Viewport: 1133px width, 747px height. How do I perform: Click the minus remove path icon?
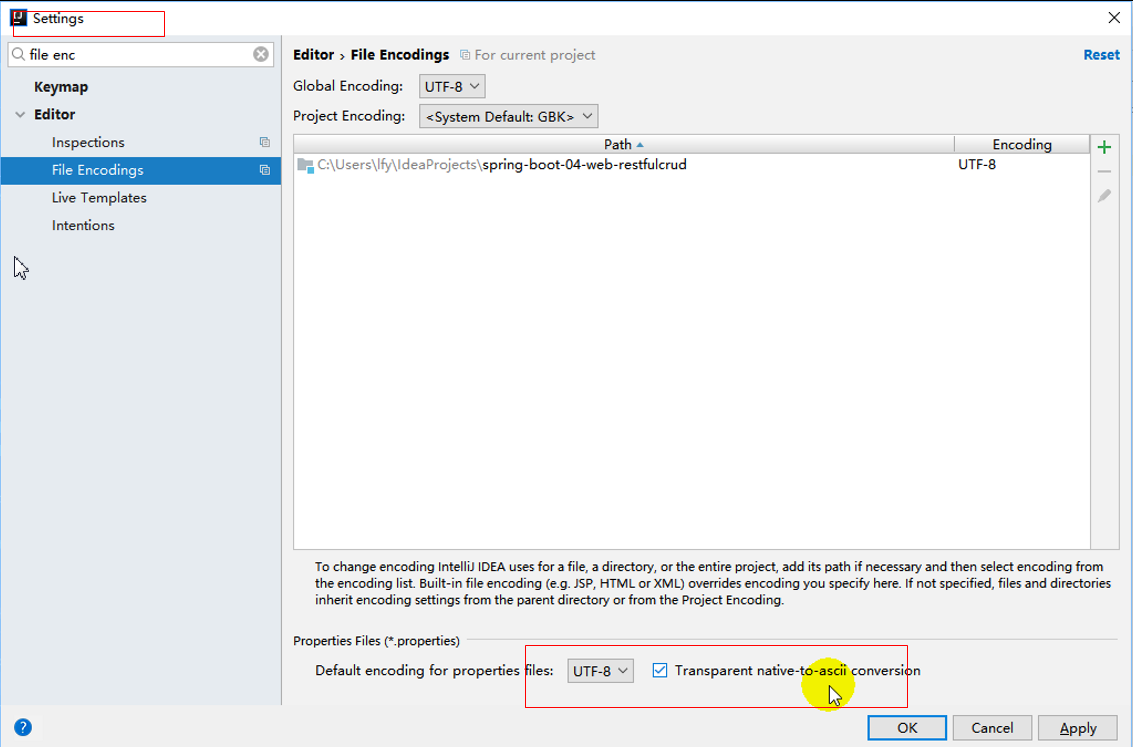pyautogui.click(x=1104, y=172)
